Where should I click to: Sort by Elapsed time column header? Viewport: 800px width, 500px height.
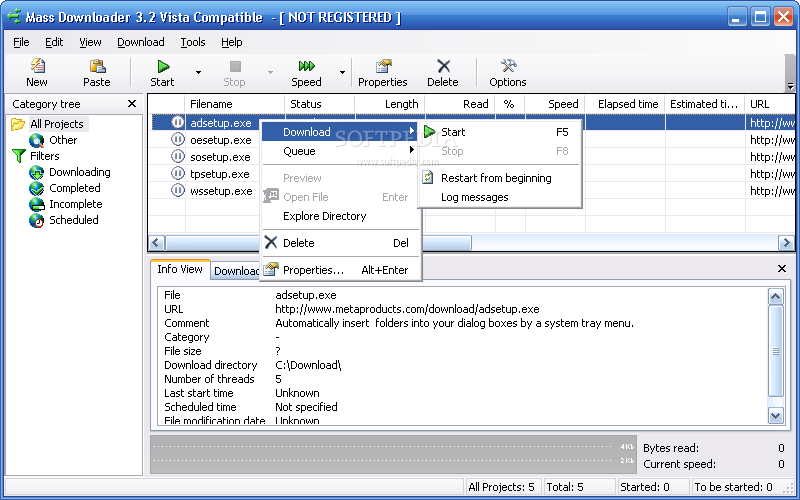pyautogui.click(x=625, y=104)
